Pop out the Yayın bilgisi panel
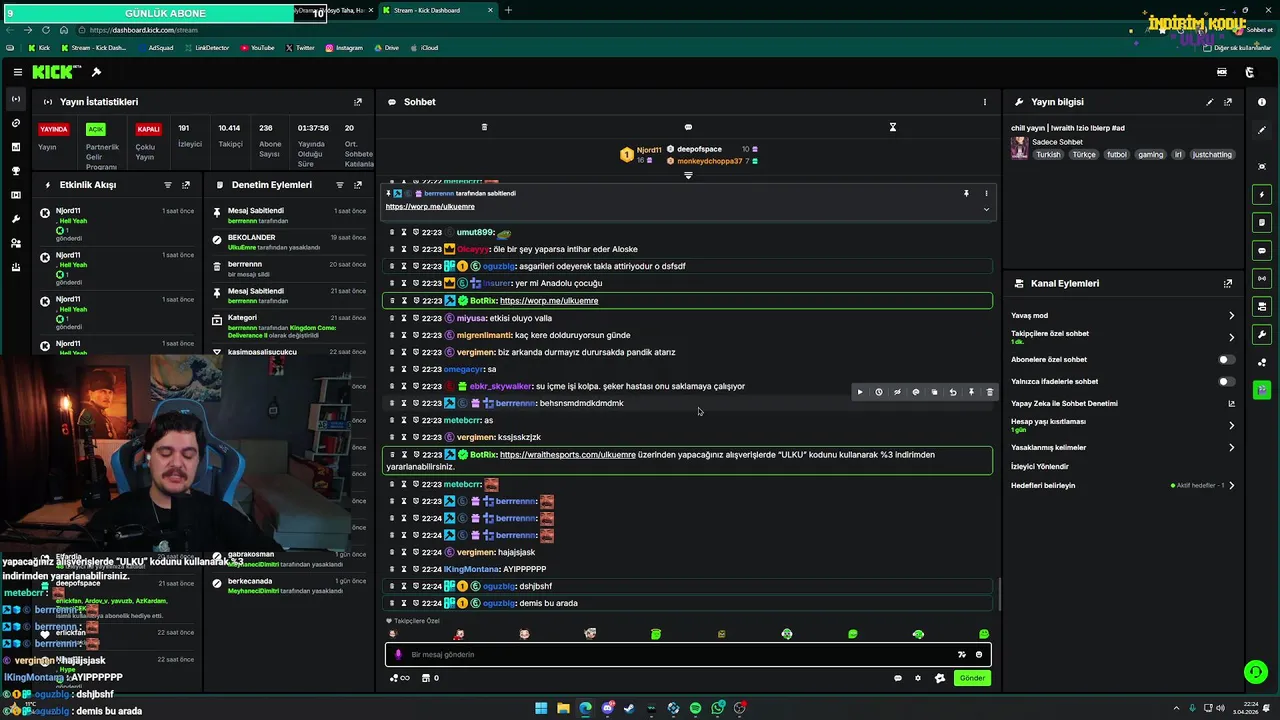The height and width of the screenshot is (720, 1280). (x=1228, y=102)
